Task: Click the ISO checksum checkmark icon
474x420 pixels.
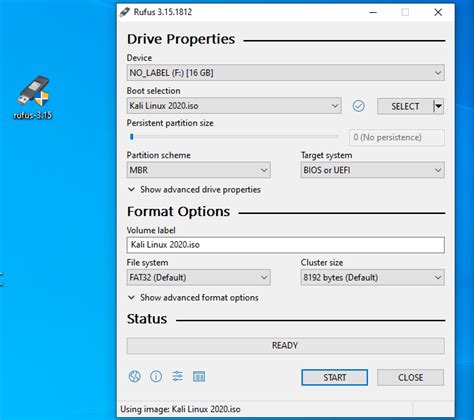Action: click(x=358, y=106)
